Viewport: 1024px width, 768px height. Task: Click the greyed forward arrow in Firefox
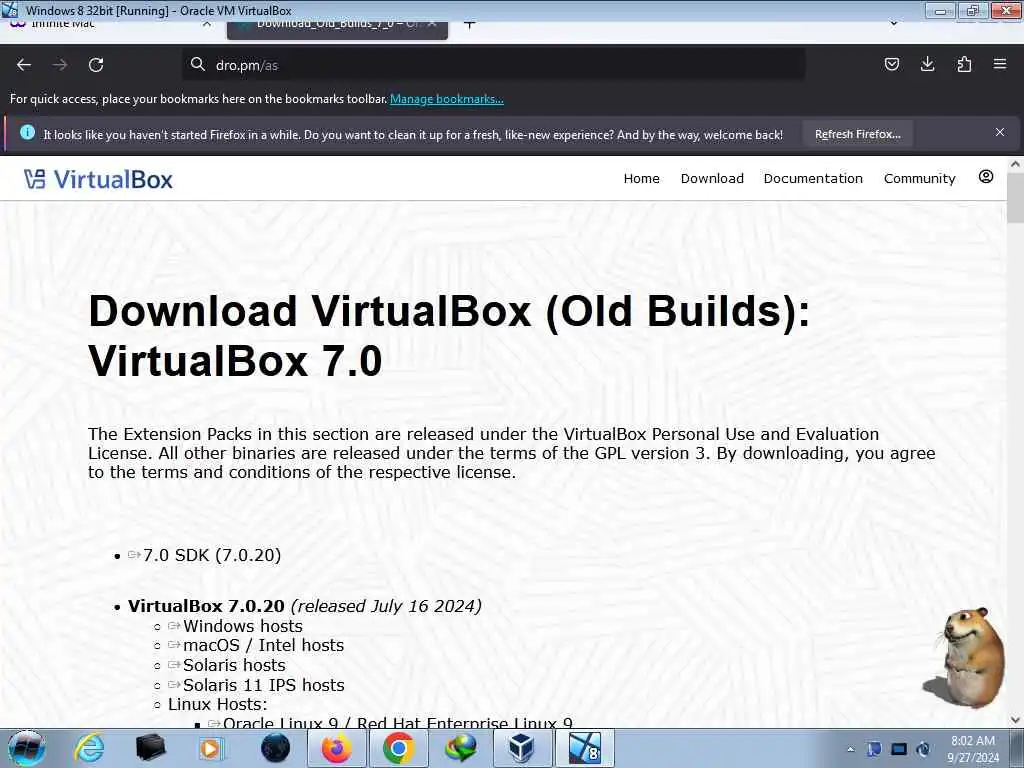[59, 65]
